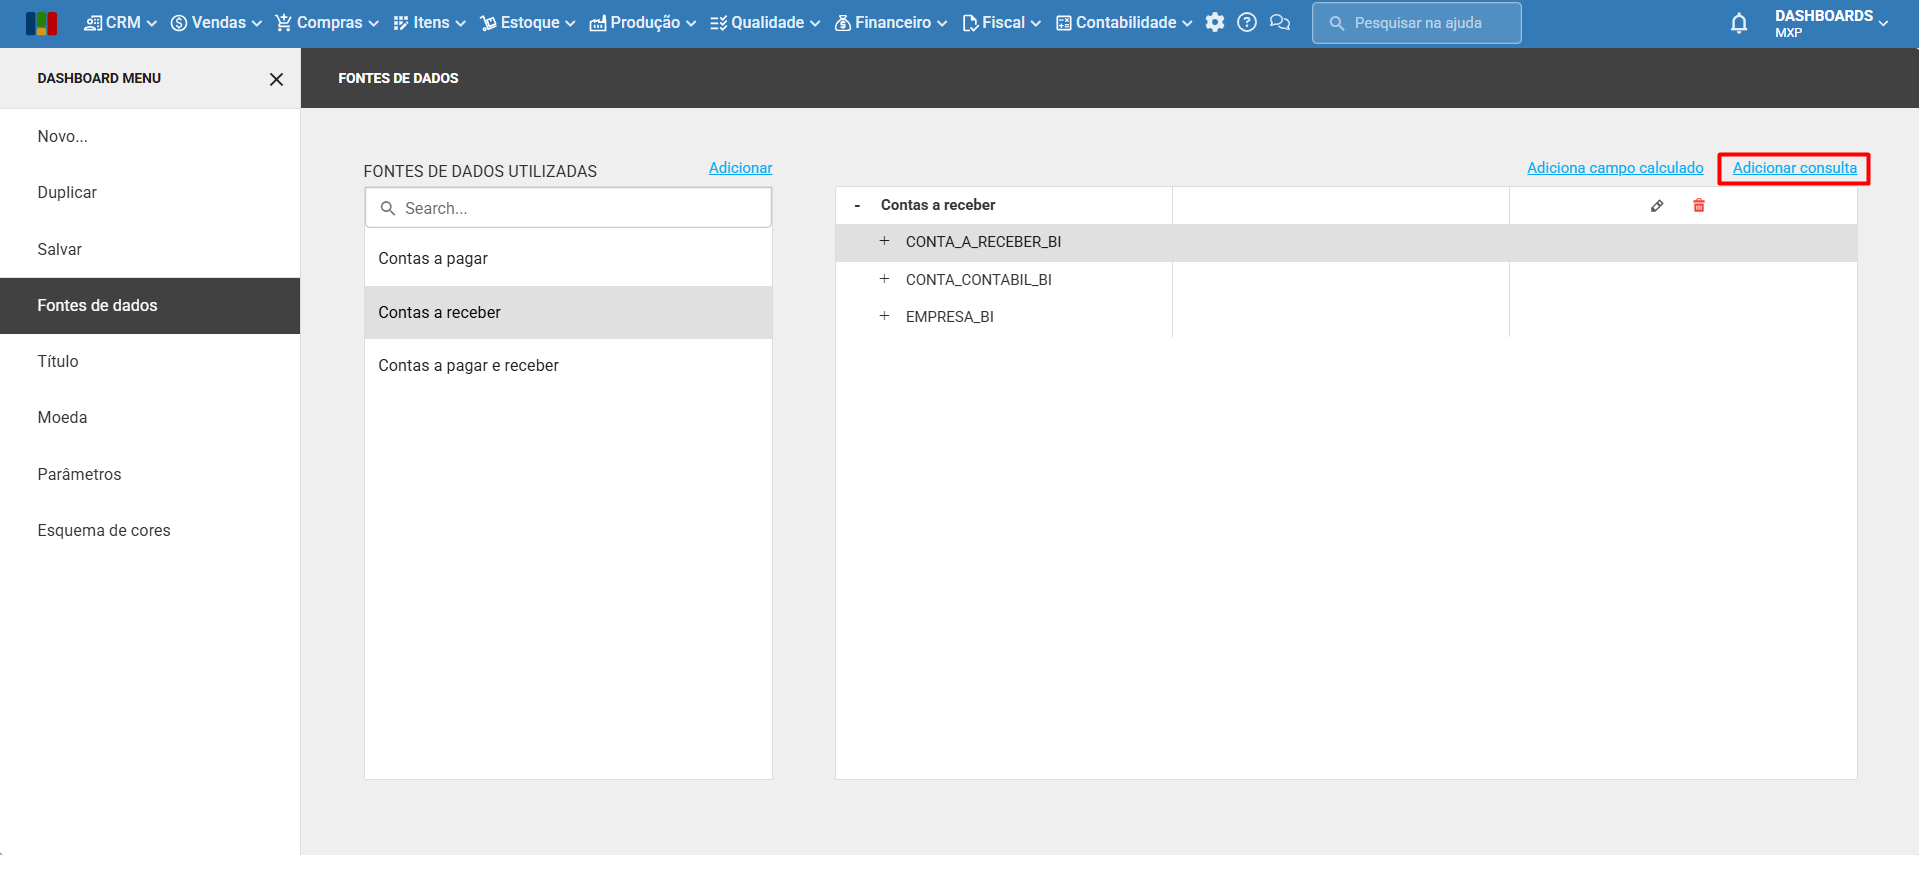
Task: Edit the Contas a receber data source
Action: [x=1657, y=206]
